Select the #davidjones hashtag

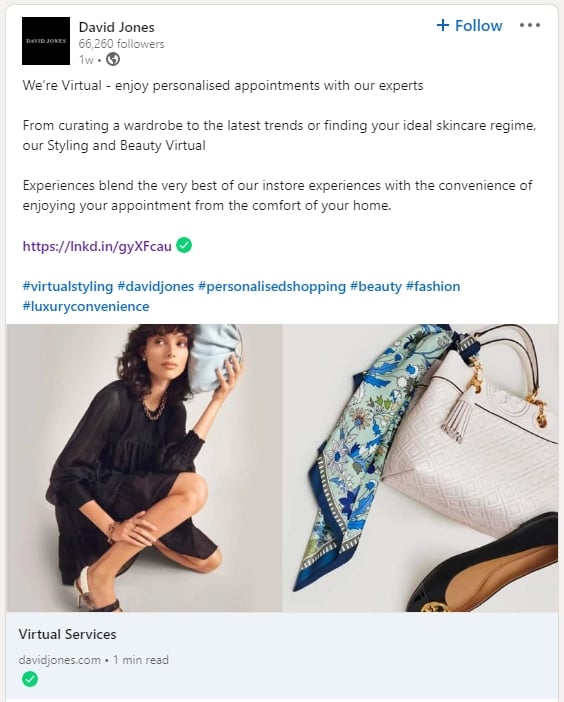click(155, 286)
